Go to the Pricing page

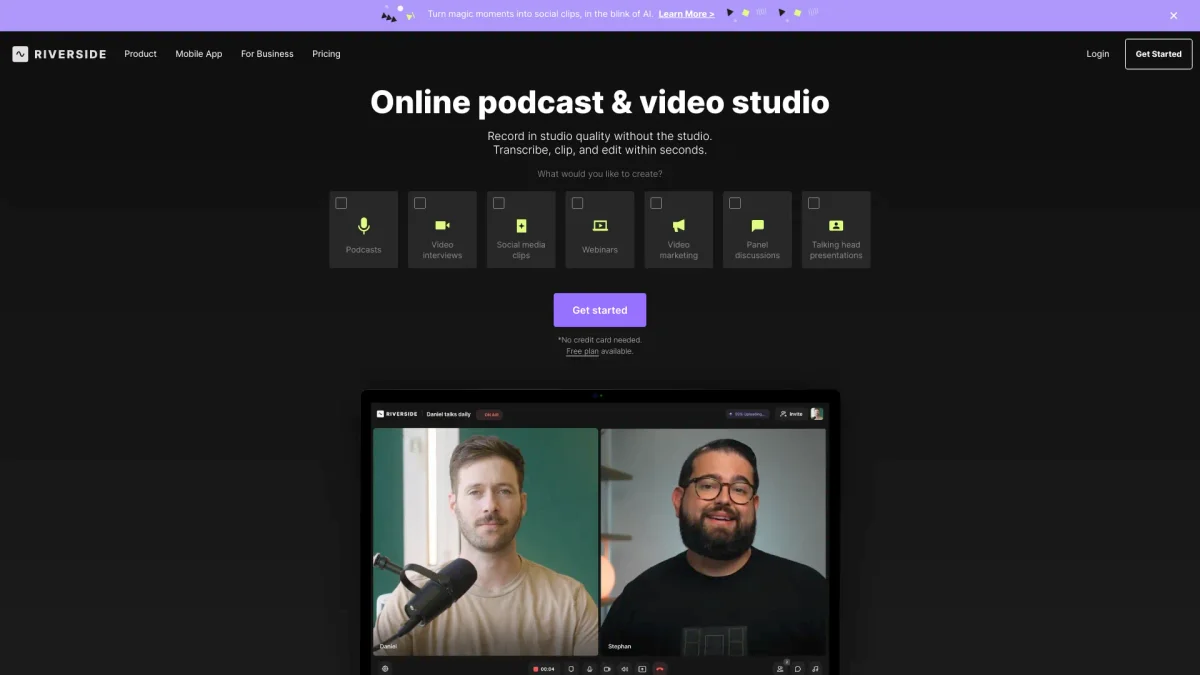coord(326,54)
